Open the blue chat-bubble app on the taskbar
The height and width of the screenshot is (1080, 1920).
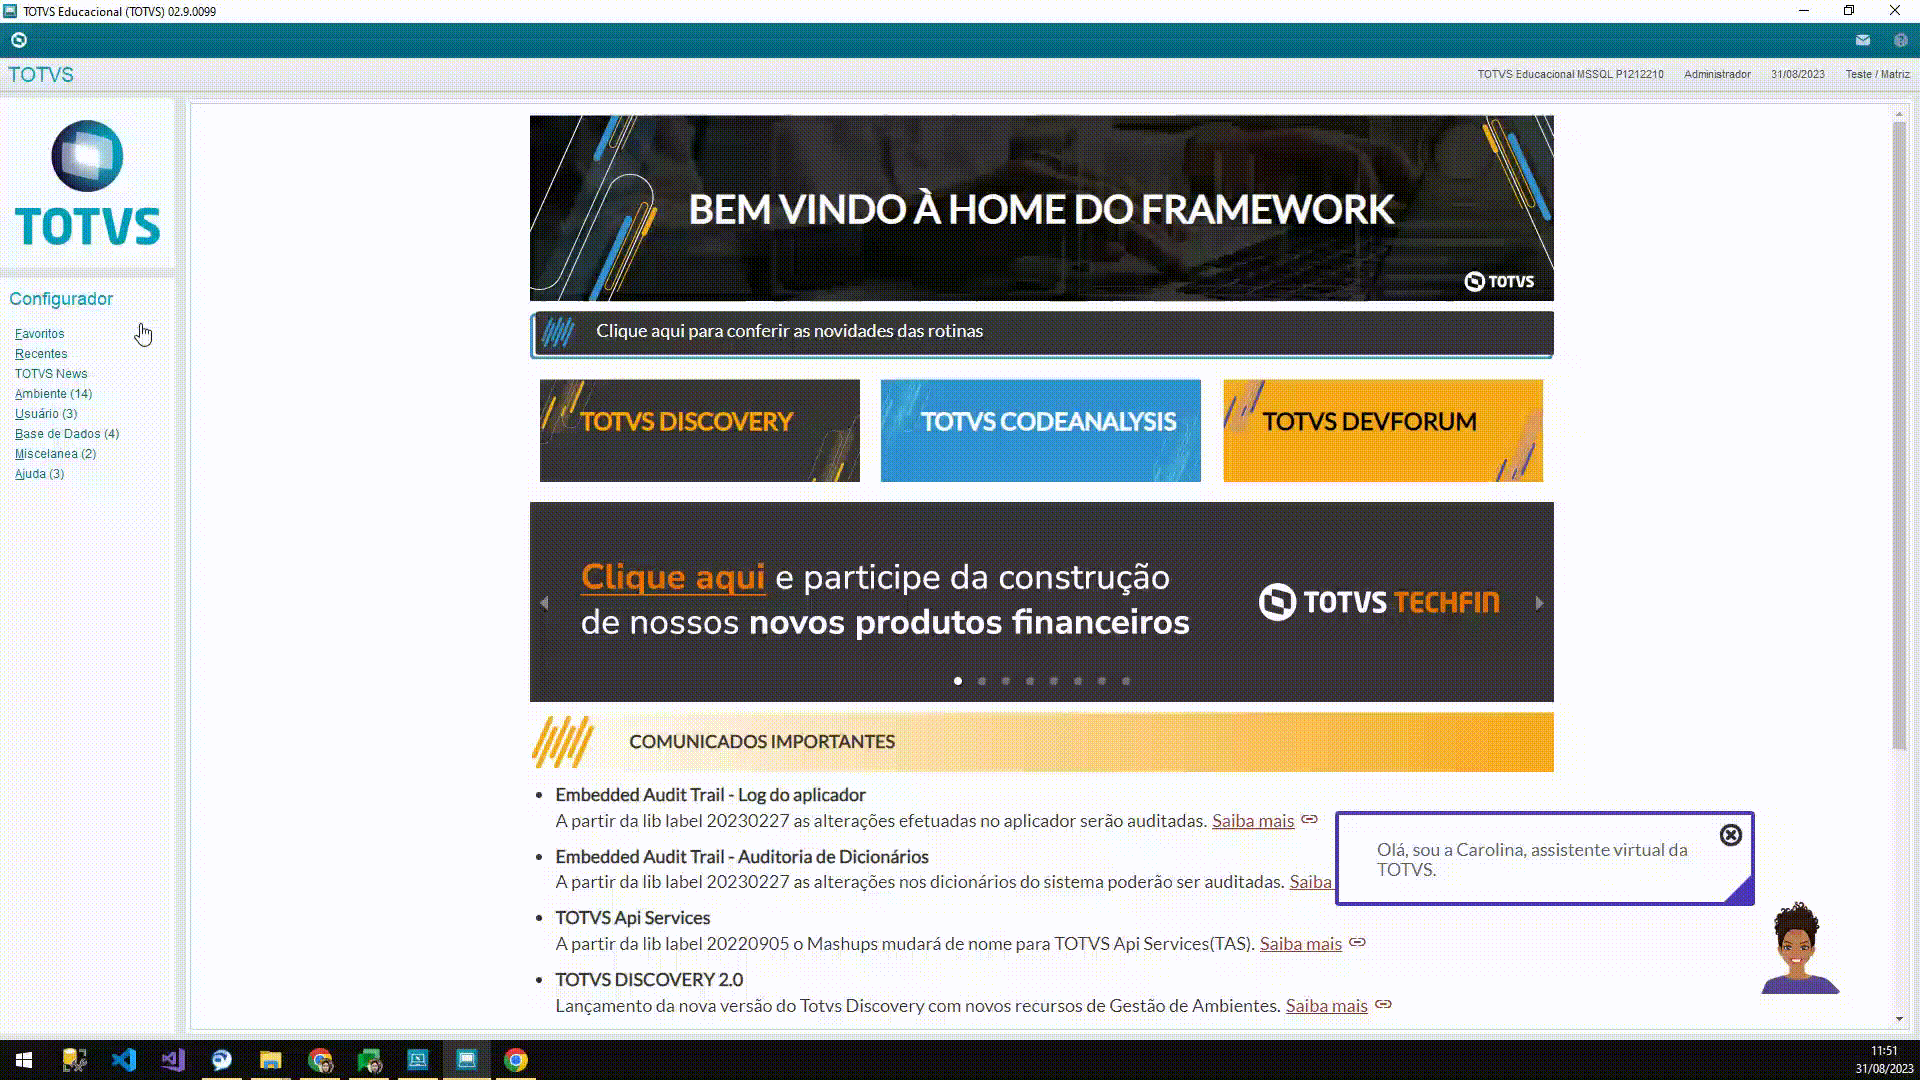(x=221, y=1060)
